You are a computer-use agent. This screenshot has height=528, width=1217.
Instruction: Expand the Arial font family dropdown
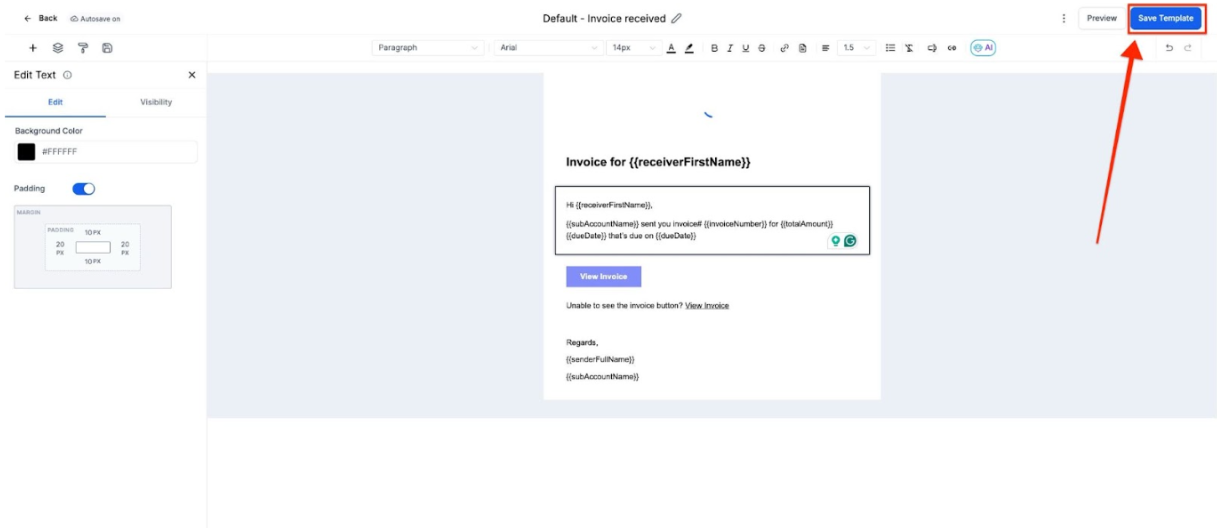pos(549,48)
